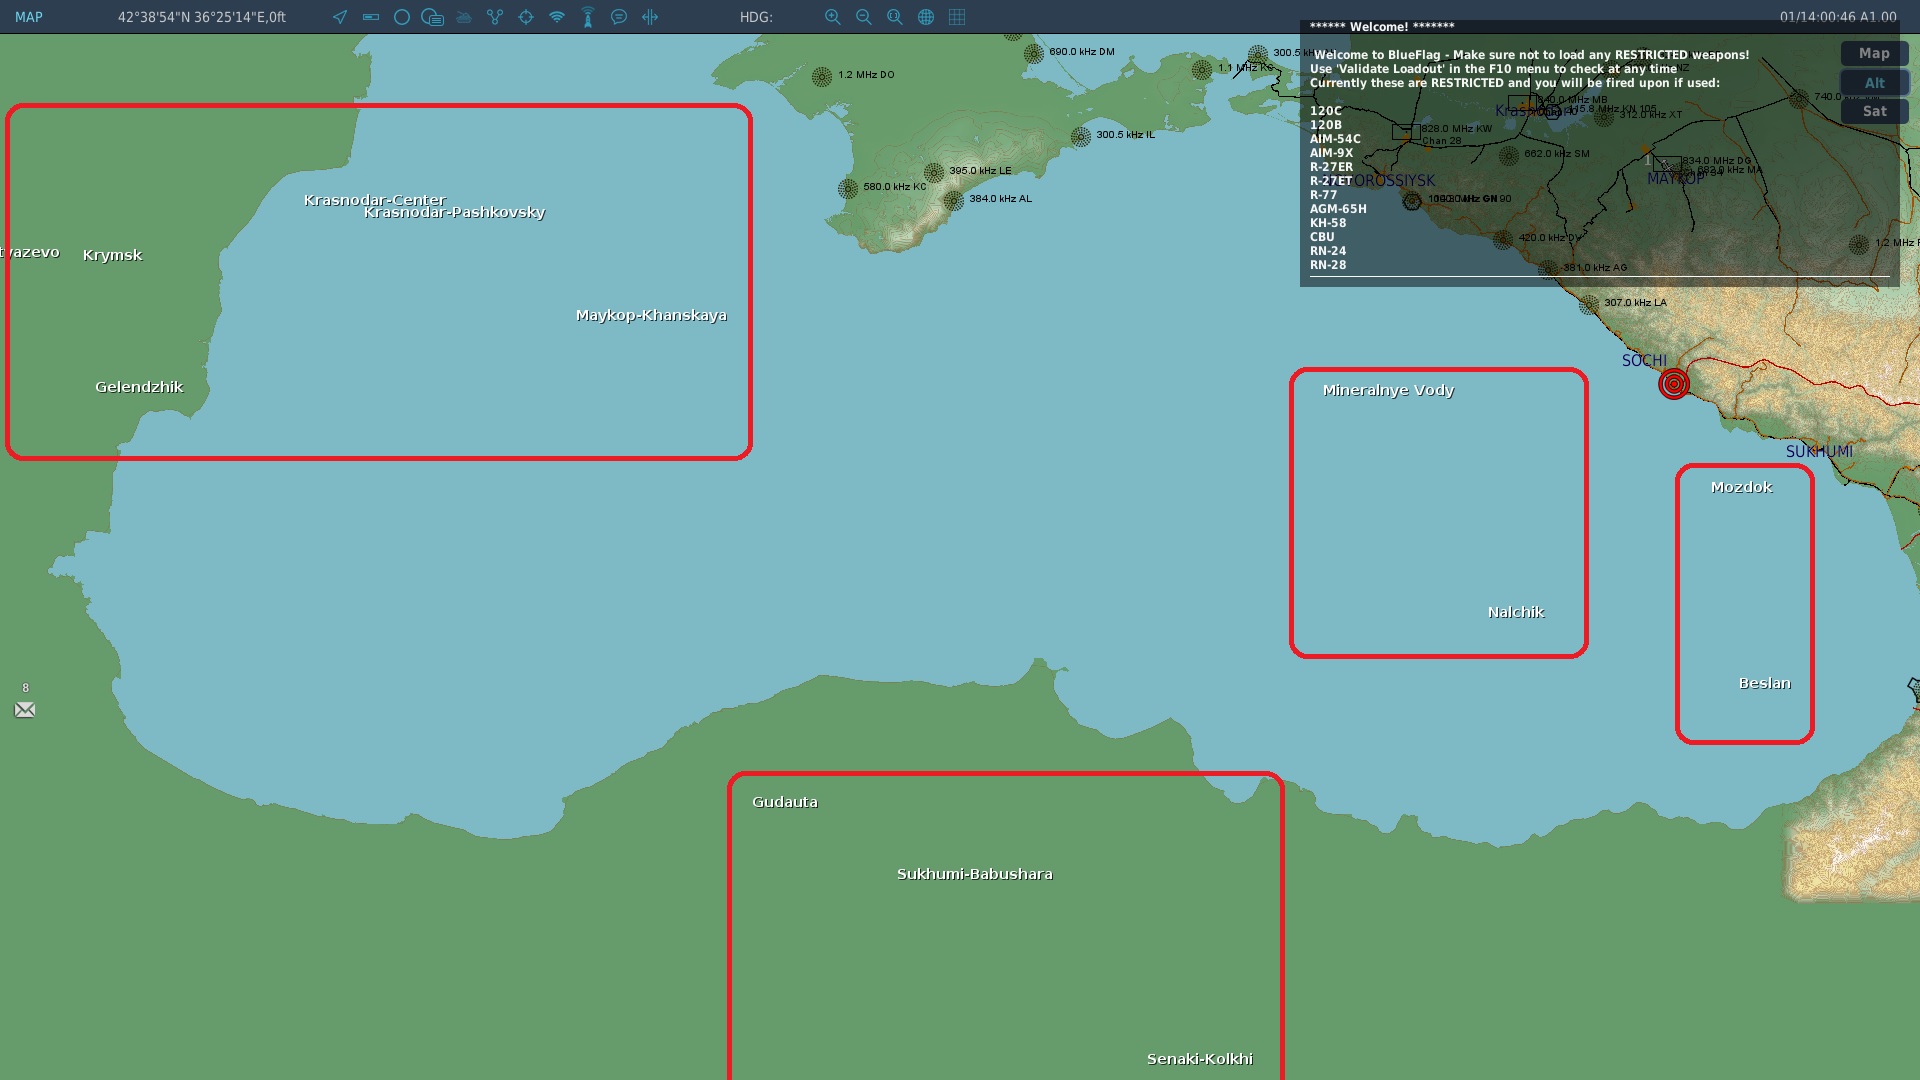Switch to Sat satellite layer
Image resolution: width=1920 pixels, height=1080 pixels.
[1874, 111]
